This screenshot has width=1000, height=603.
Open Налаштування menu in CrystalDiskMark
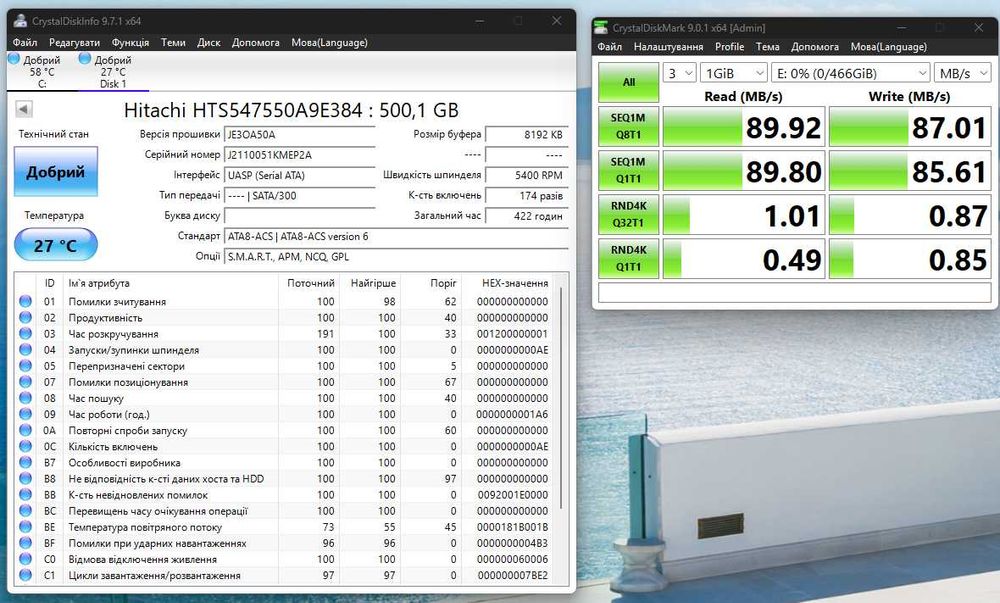pyautogui.click(x=668, y=47)
